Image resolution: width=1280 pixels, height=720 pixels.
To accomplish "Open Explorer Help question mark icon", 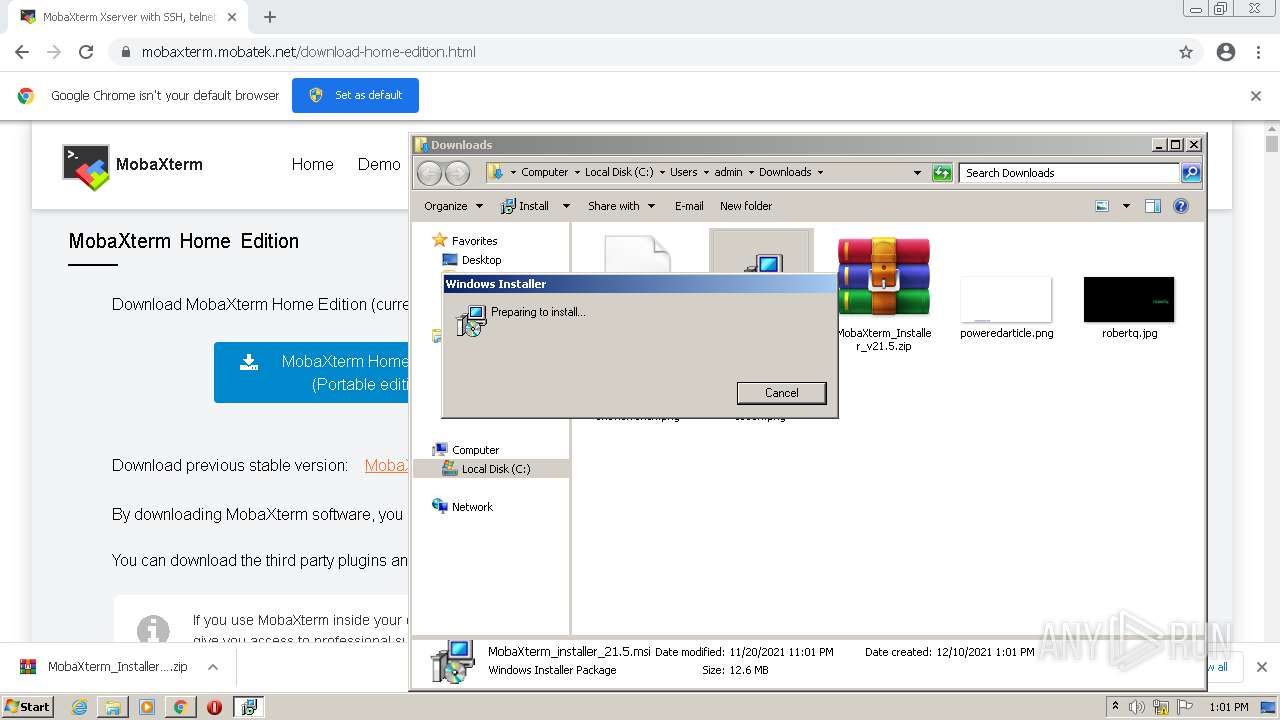I will click(1181, 206).
